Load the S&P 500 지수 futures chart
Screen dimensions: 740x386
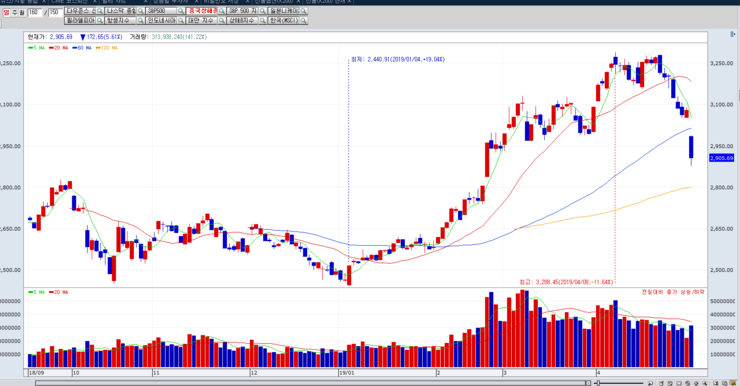243,11
